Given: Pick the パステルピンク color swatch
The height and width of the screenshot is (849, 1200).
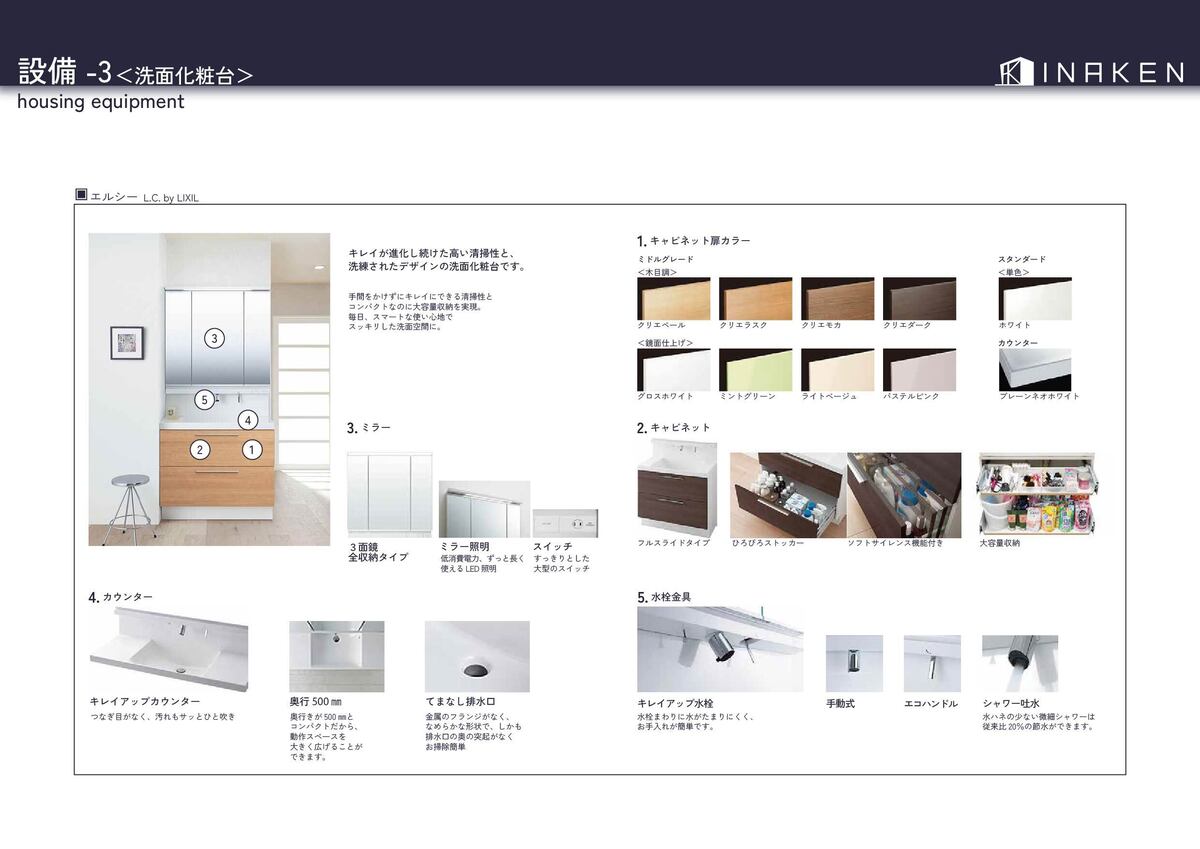Looking at the screenshot, I should [x=919, y=370].
